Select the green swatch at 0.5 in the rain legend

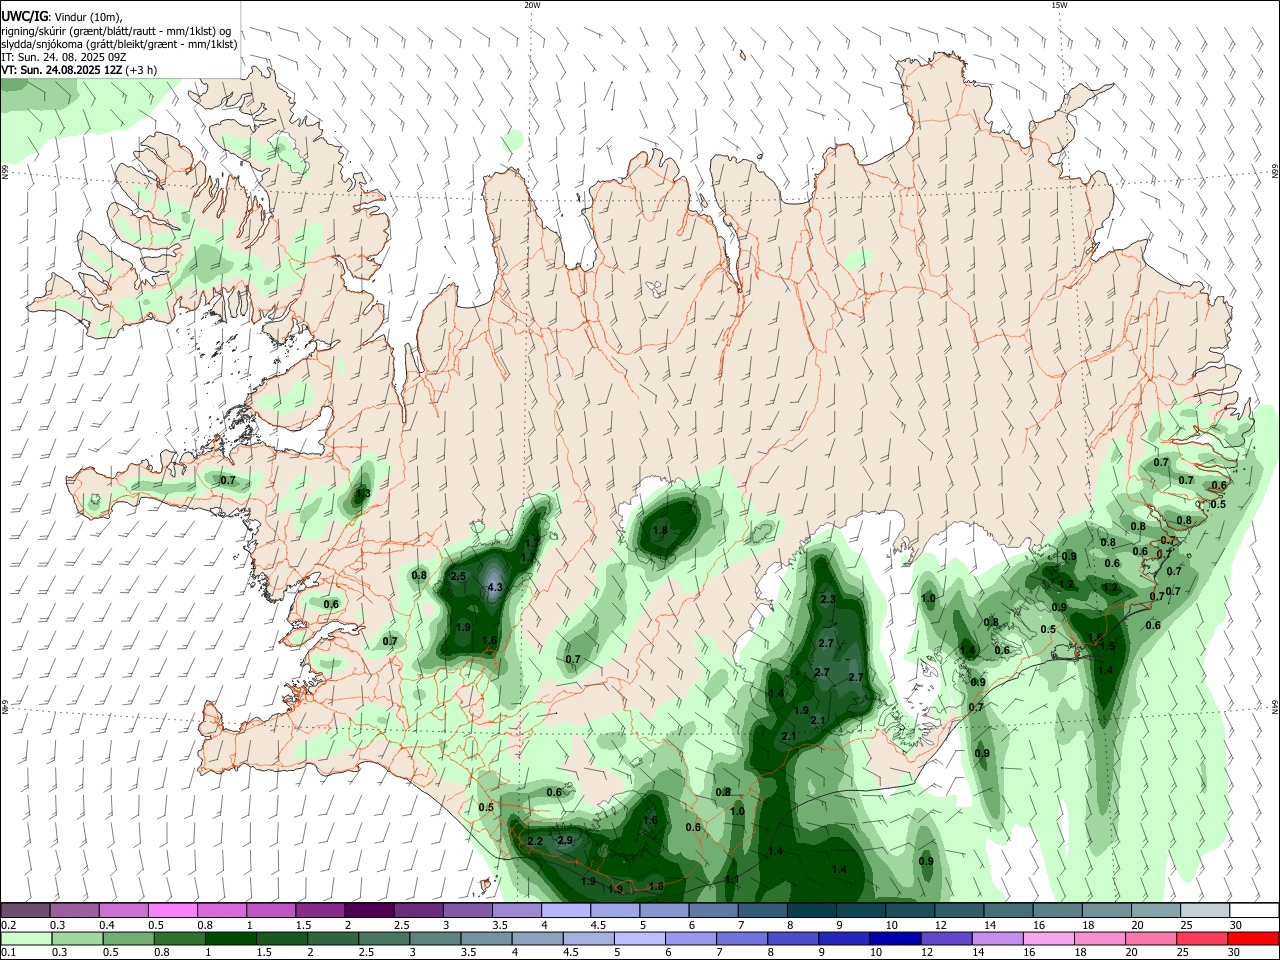pos(127,939)
